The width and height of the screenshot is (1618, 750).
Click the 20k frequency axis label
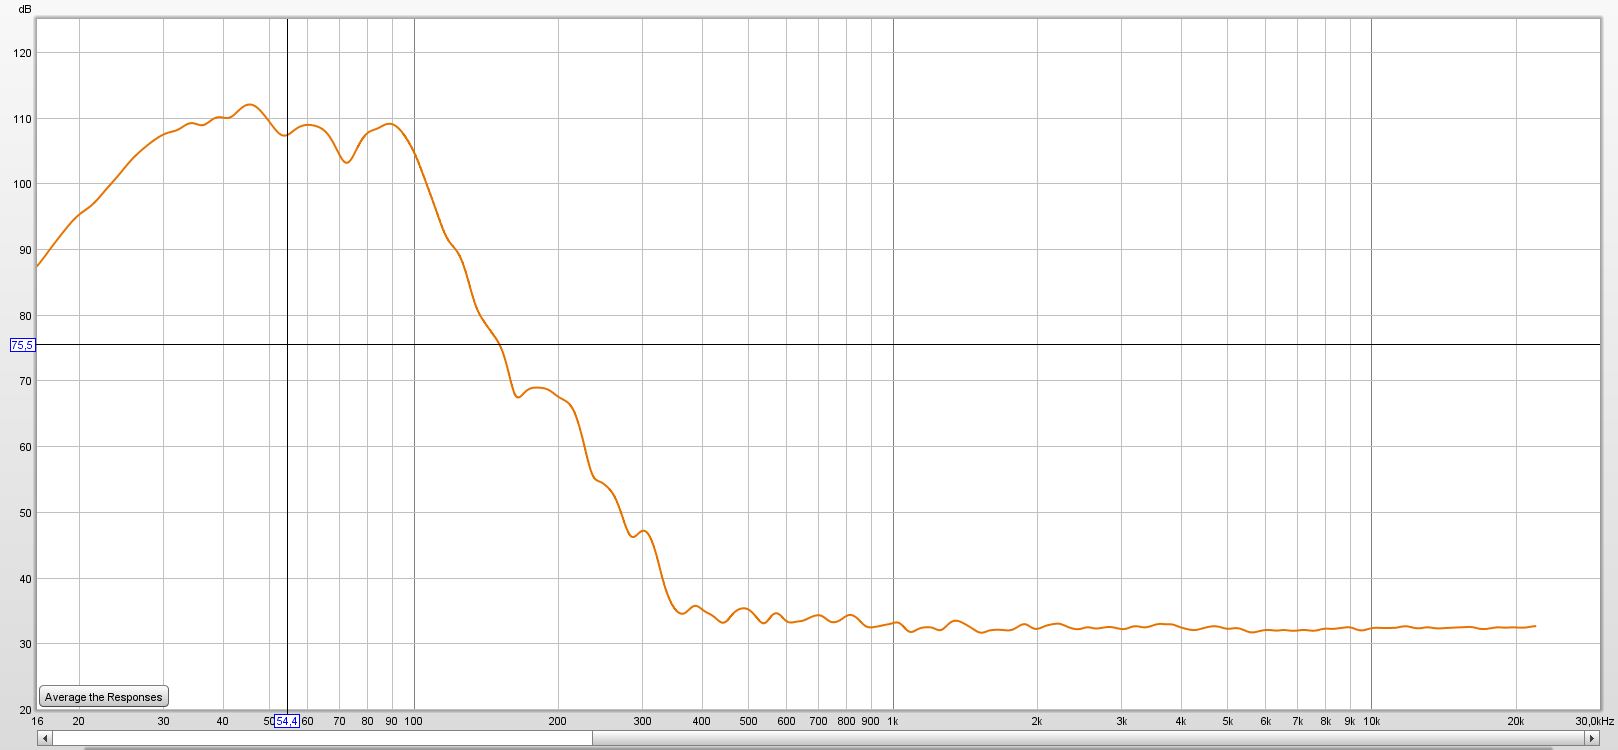coord(1516,721)
